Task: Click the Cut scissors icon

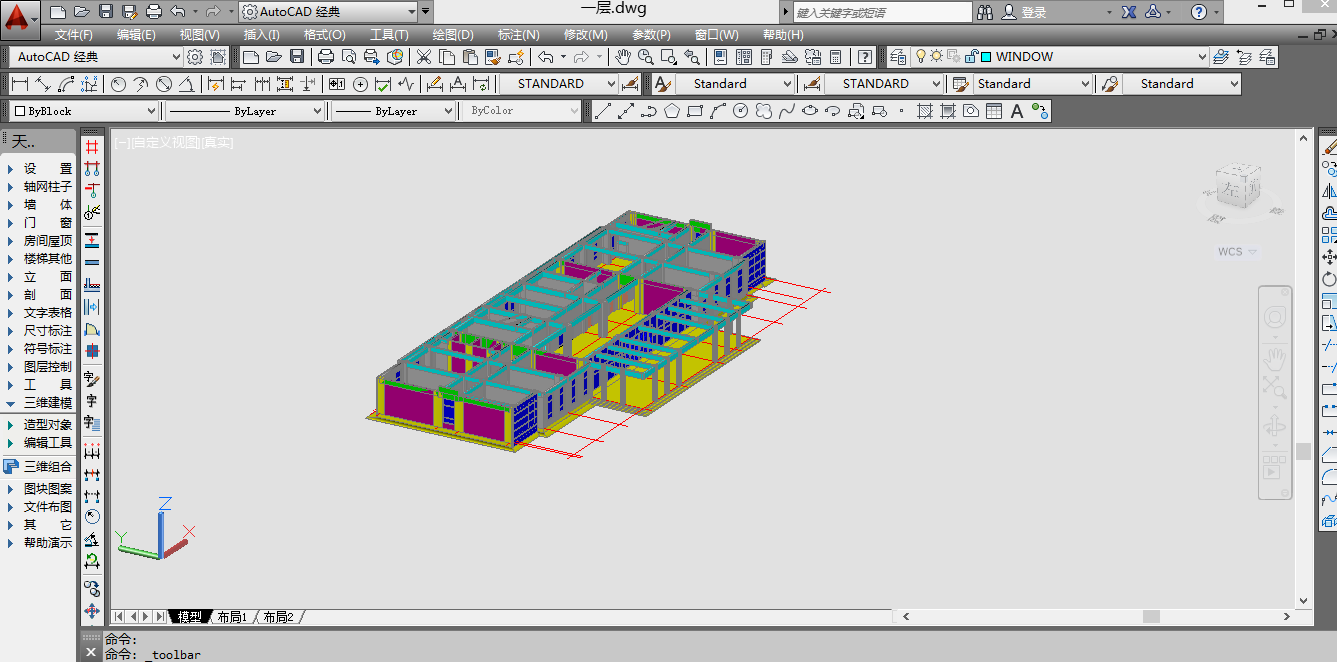Action: coord(424,57)
